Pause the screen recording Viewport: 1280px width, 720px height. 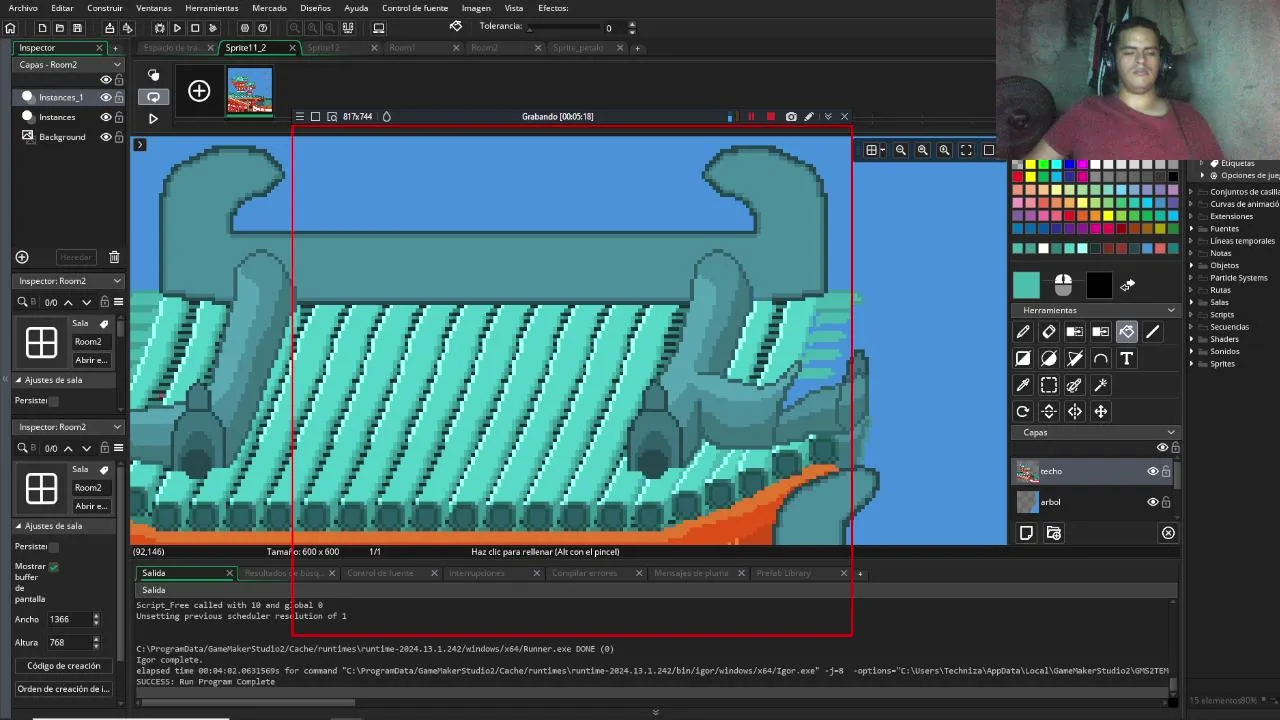click(x=751, y=117)
